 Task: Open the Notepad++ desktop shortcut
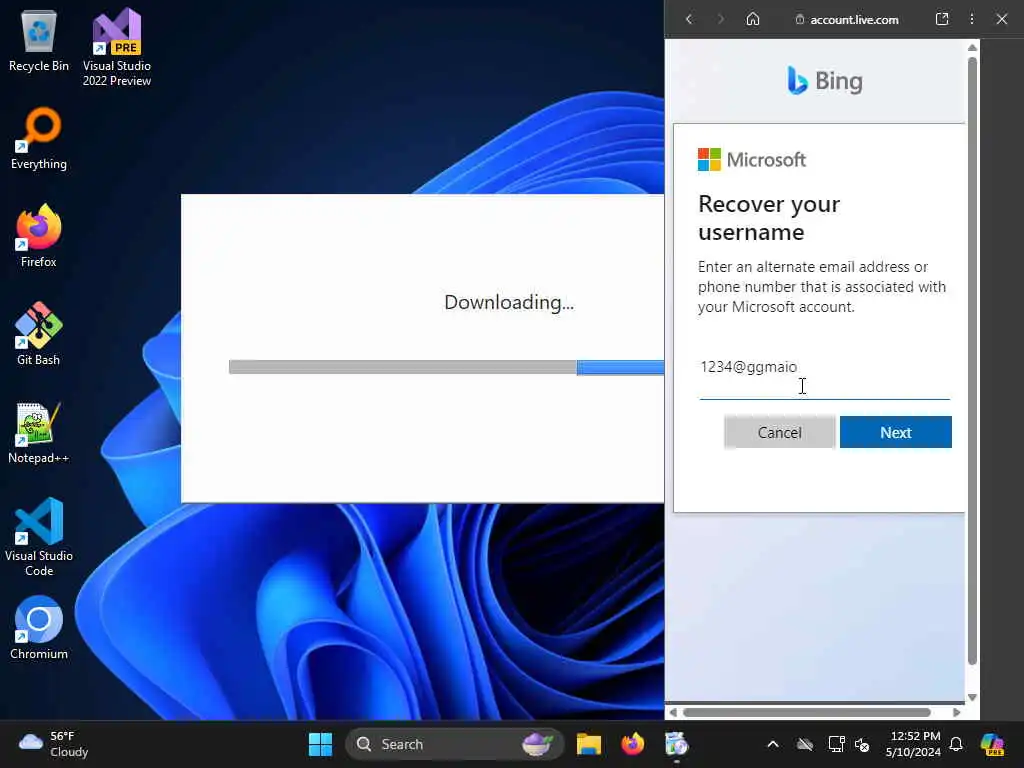pyautogui.click(x=39, y=432)
